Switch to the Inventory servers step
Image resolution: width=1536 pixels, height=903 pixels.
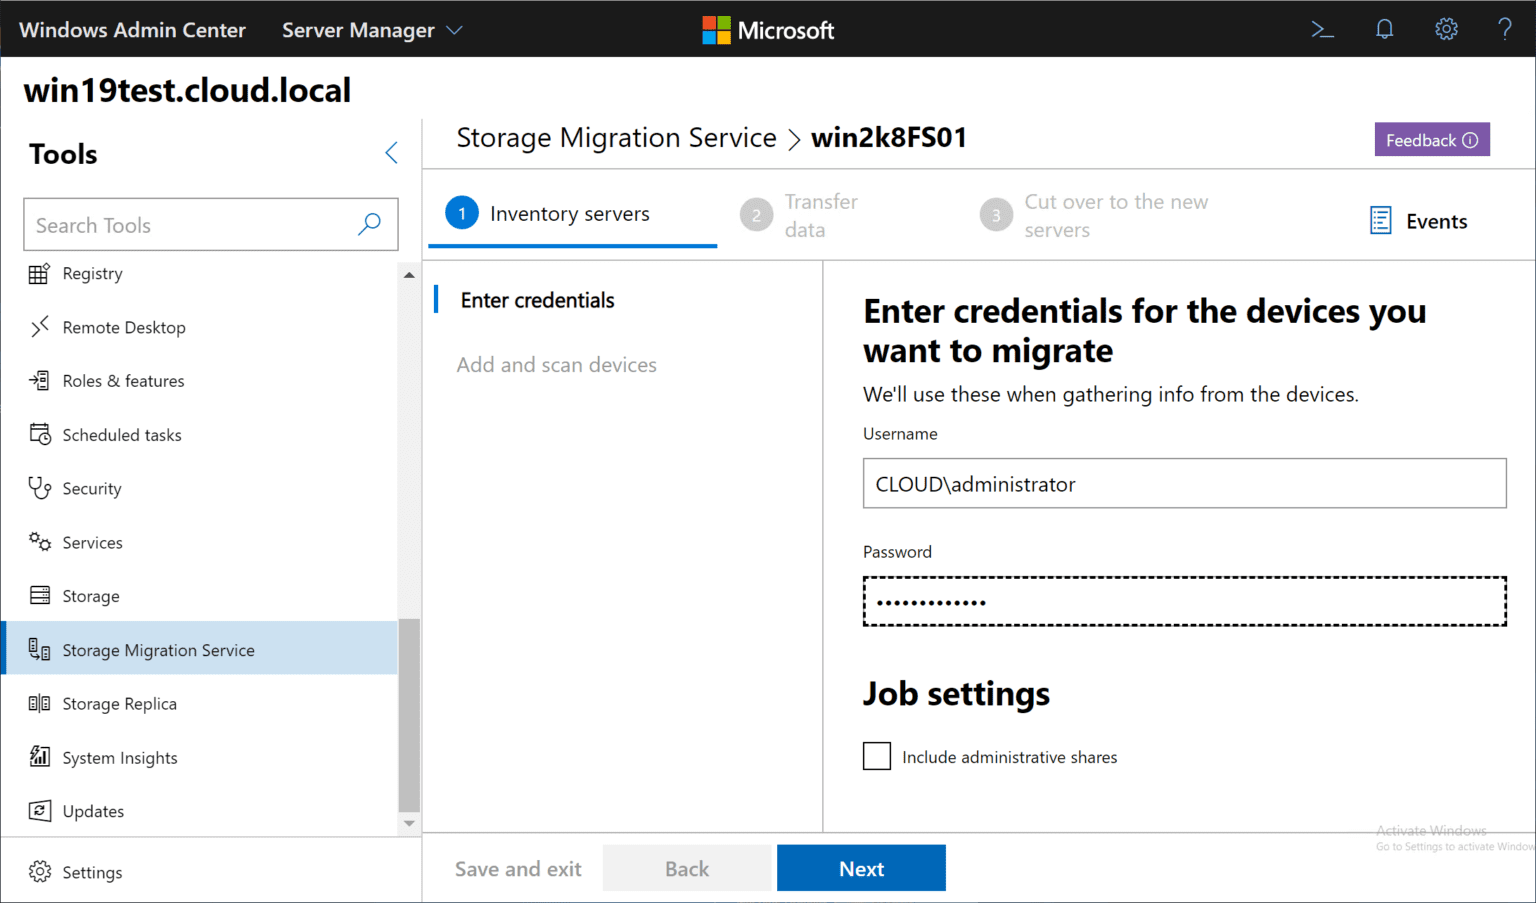pos(570,213)
